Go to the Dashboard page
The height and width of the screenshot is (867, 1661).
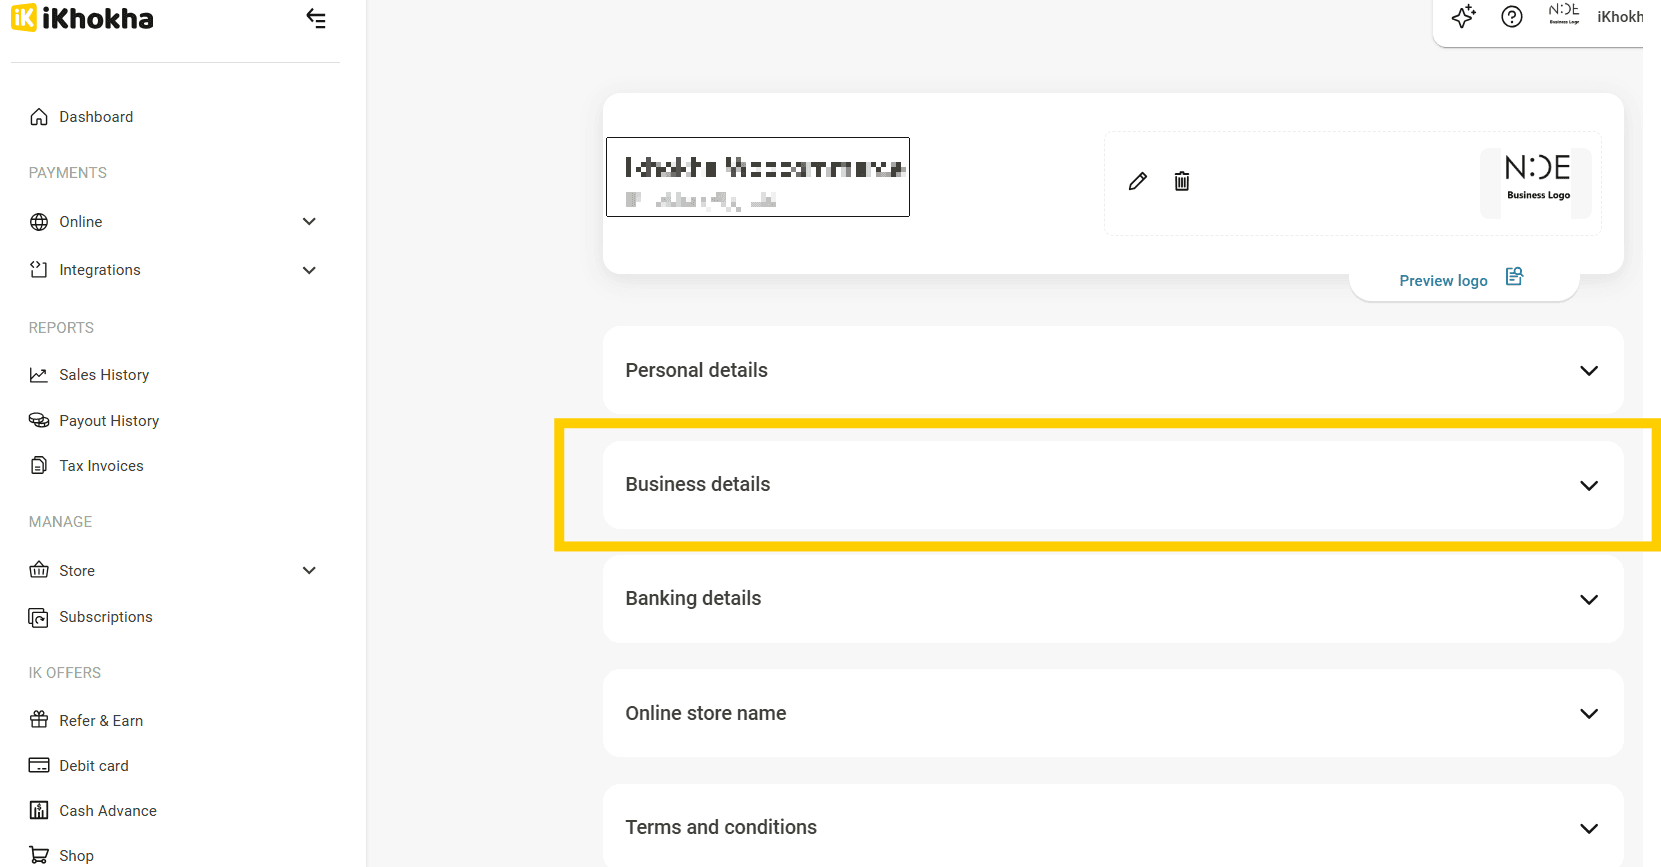click(x=96, y=117)
